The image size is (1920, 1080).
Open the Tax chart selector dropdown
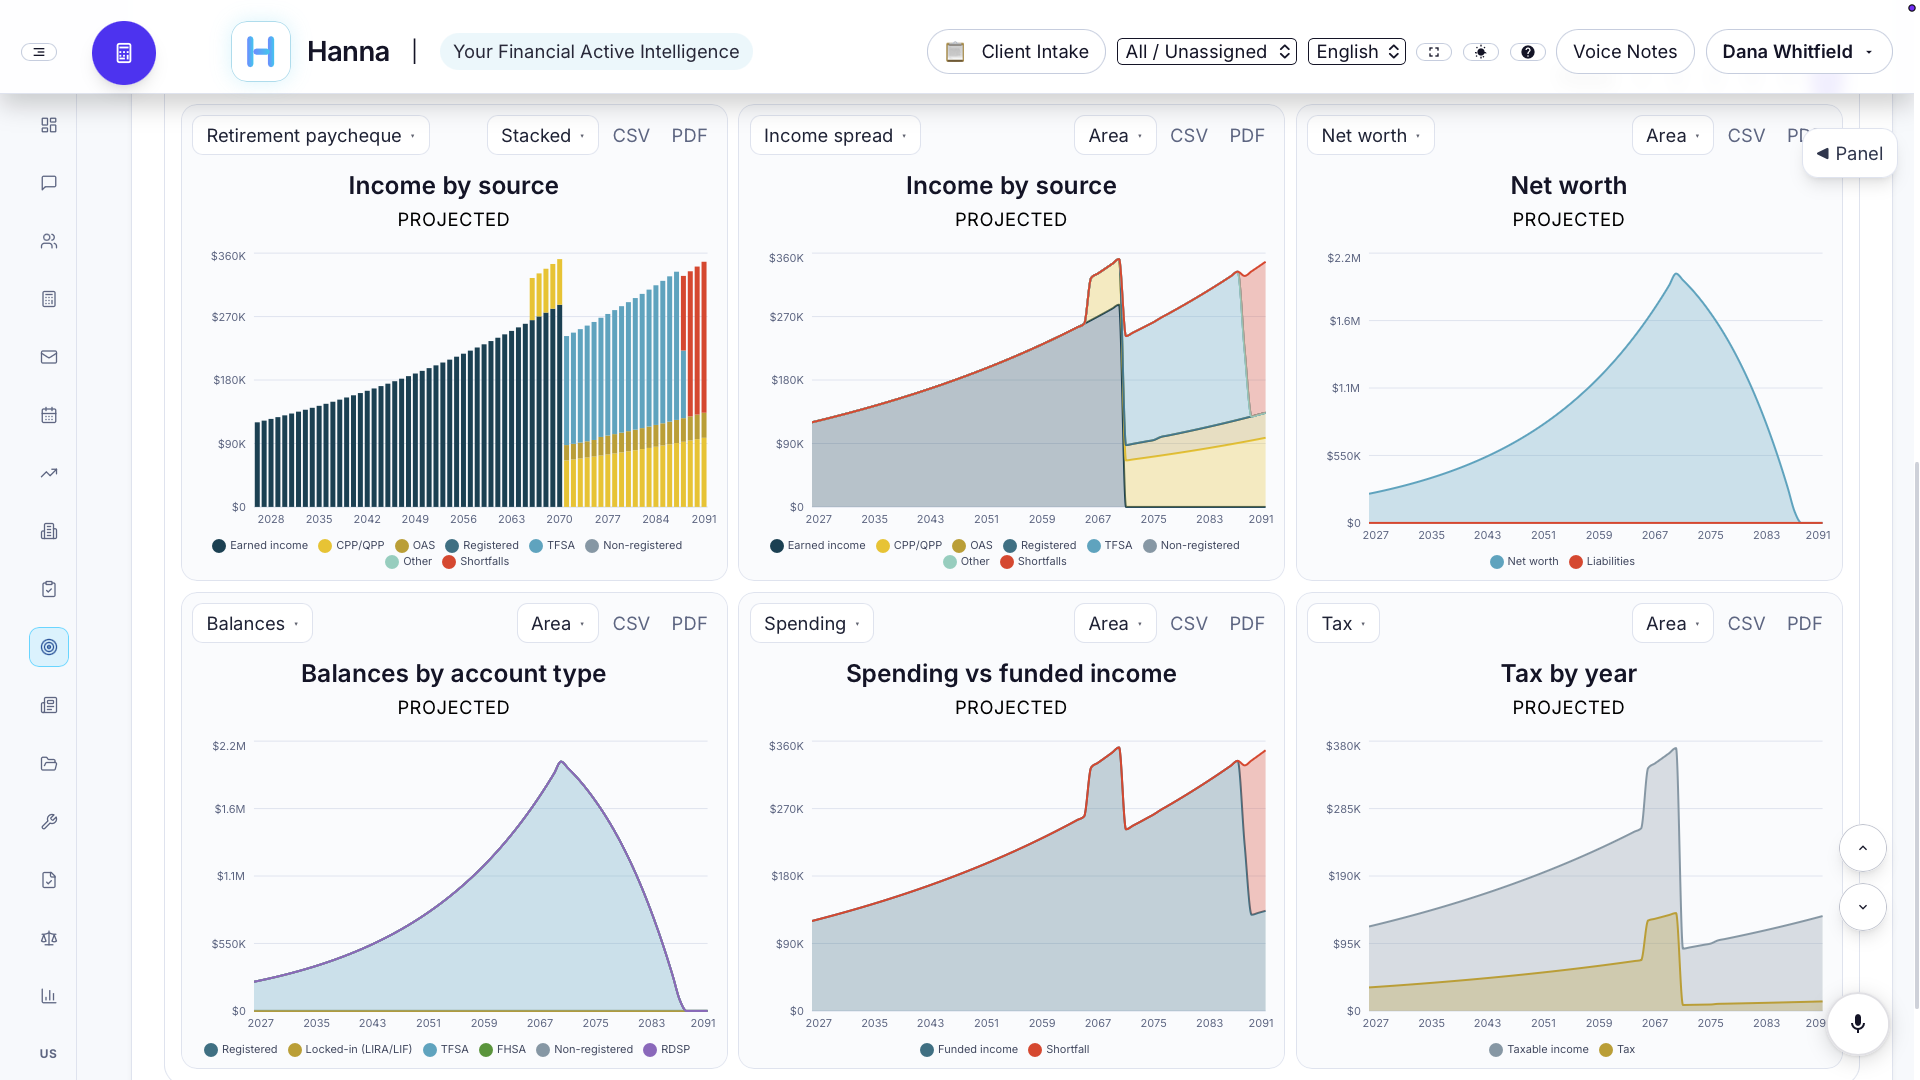[x=1344, y=623]
